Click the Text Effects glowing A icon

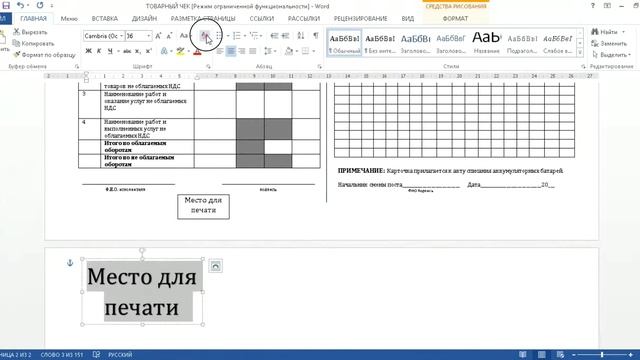coord(164,51)
